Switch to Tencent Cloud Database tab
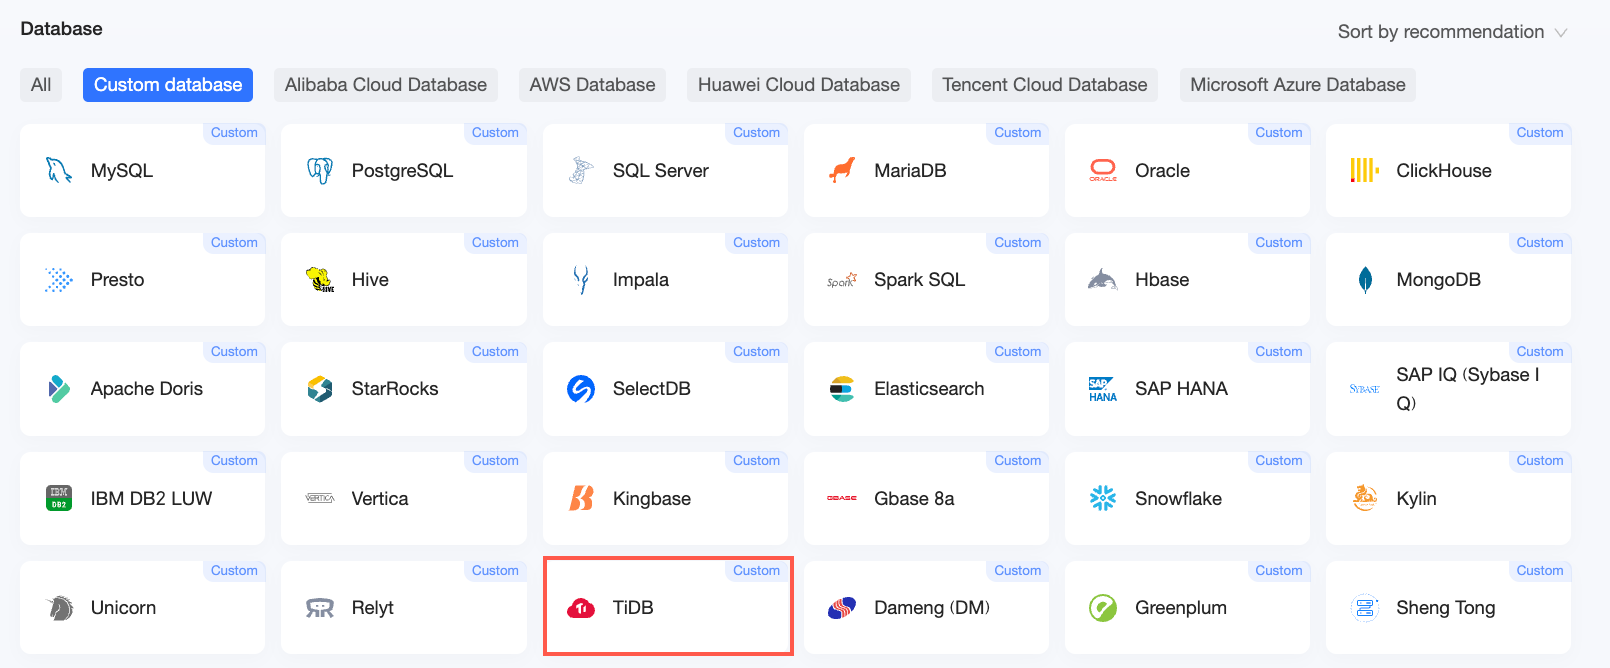The width and height of the screenshot is (1610, 668). (1045, 85)
